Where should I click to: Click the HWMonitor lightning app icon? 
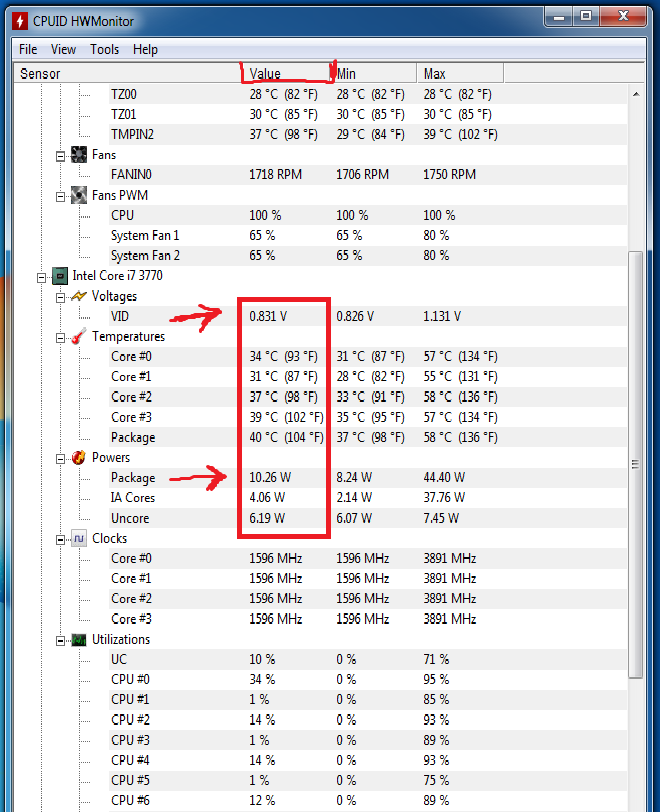[20, 21]
